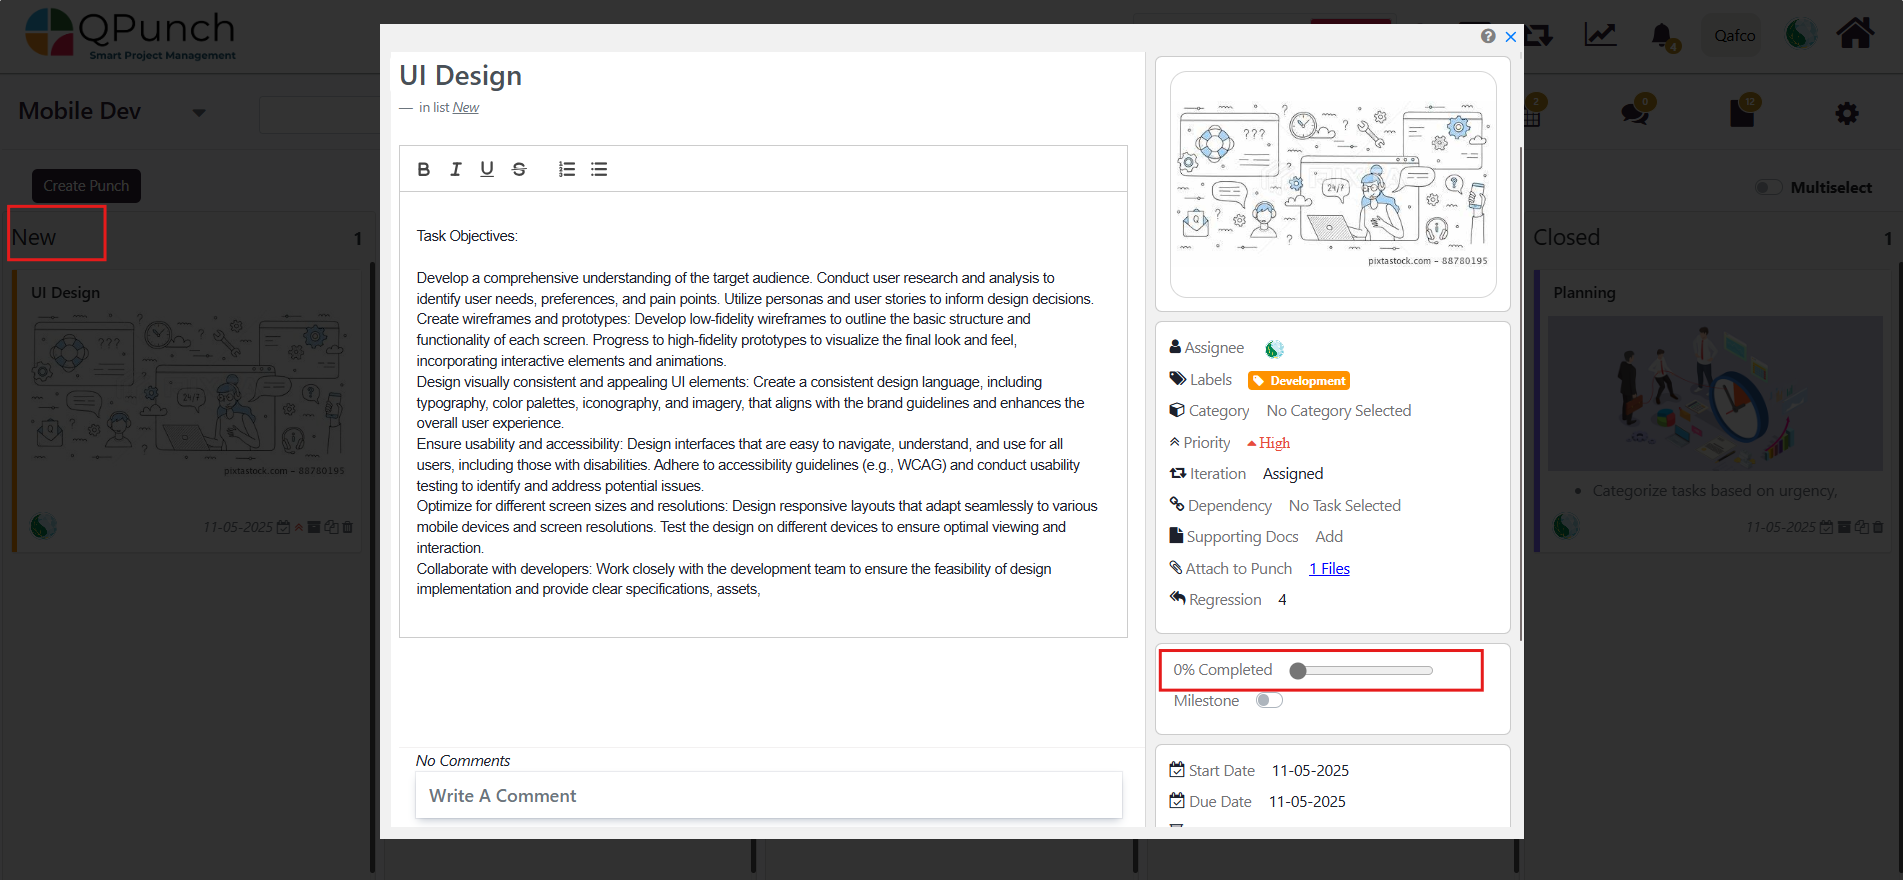The image size is (1903, 880).
Task: Click the Create Punch button
Action: tap(86, 186)
